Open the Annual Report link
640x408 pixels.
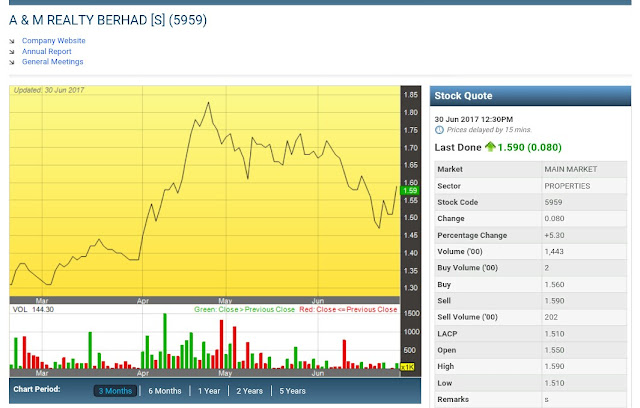point(47,51)
